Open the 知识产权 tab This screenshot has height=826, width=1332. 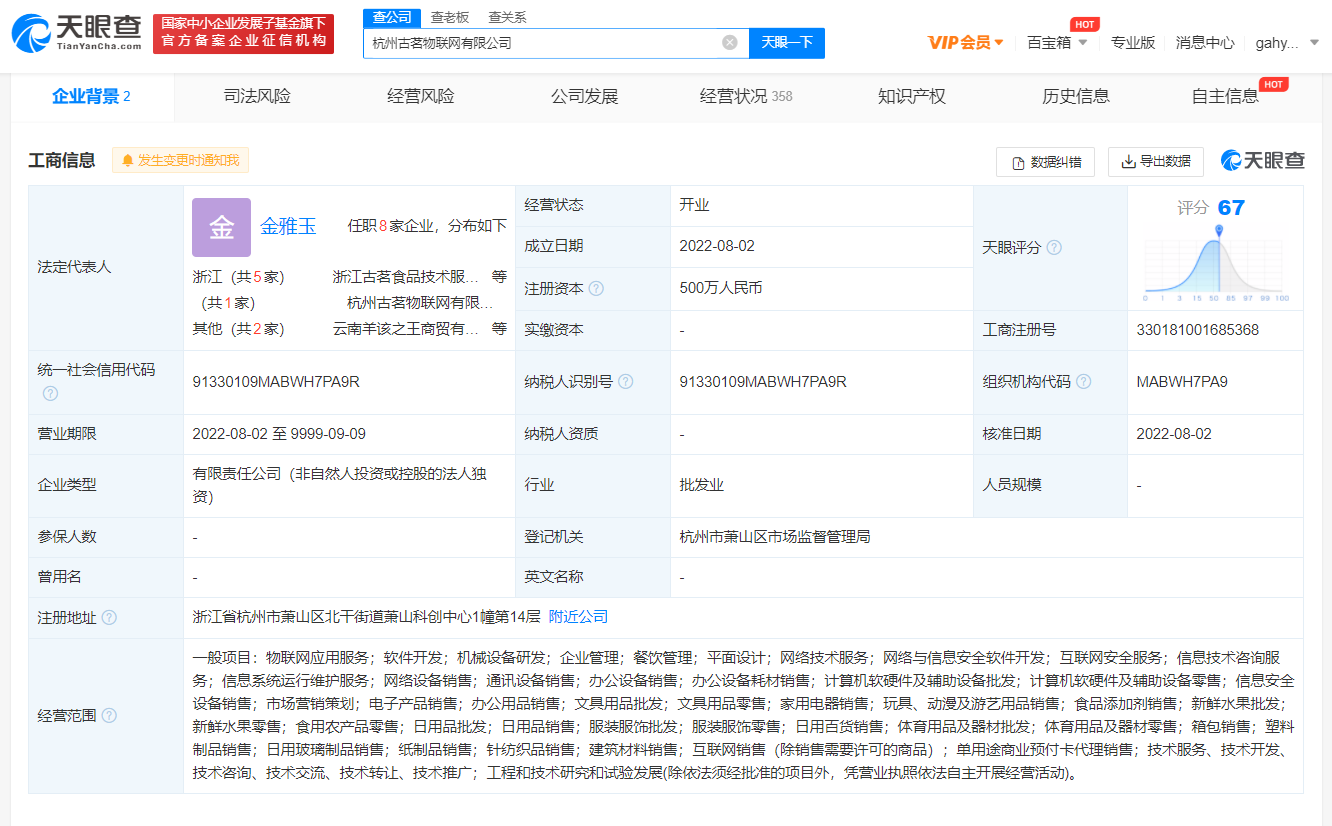pyautogui.click(x=911, y=97)
